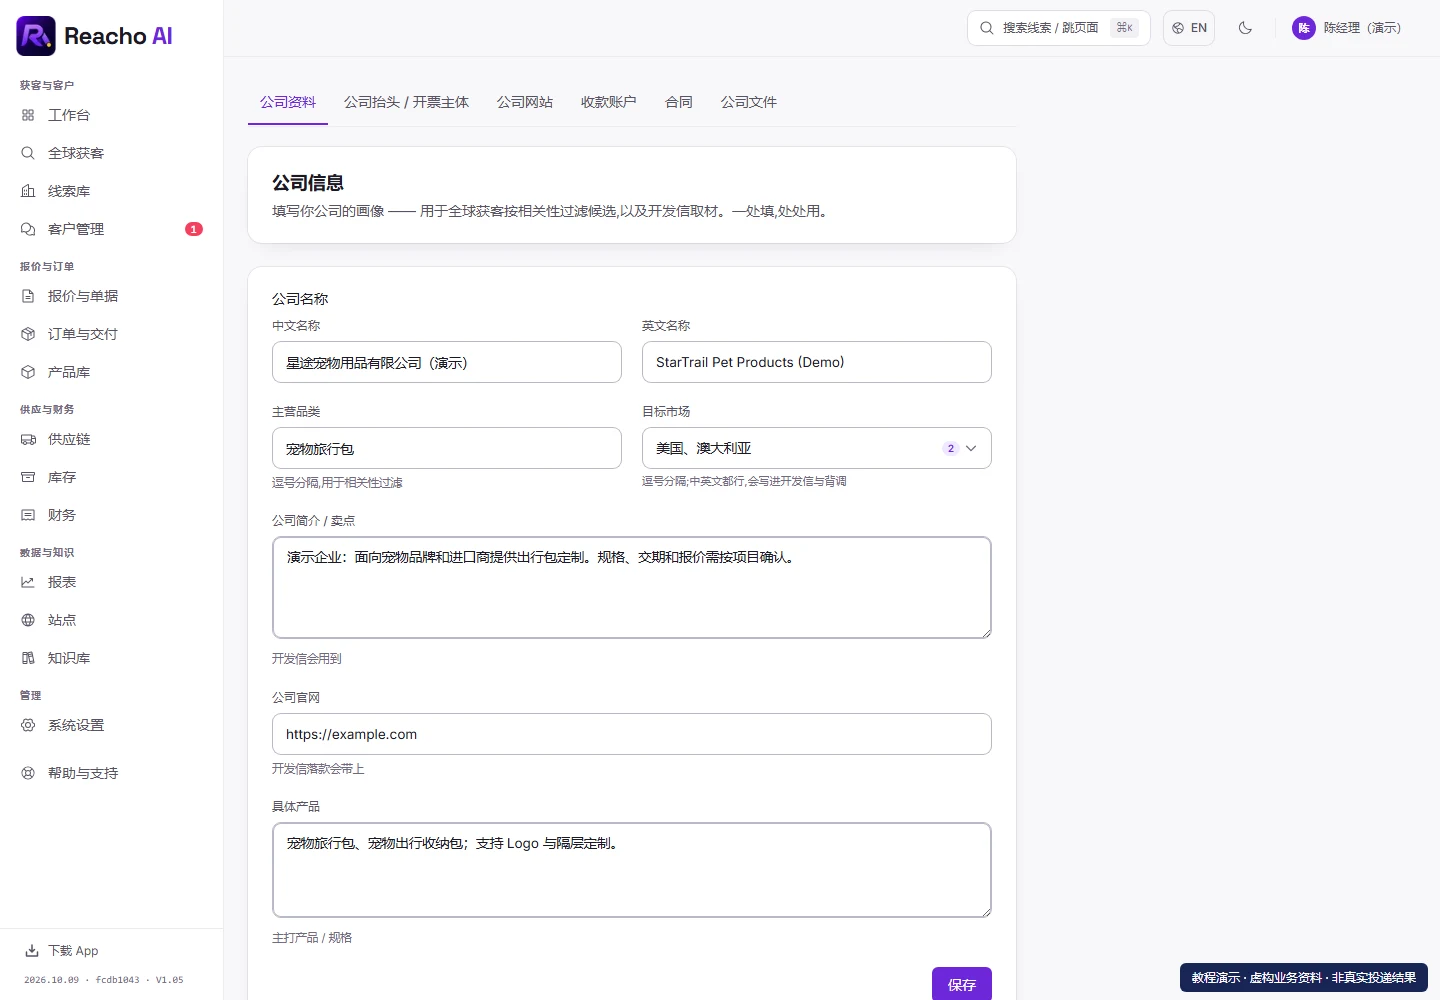Click the red 1 badge on 客户管理
The width and height of the screenshot is (1440, 1000).
coord(194,229)
